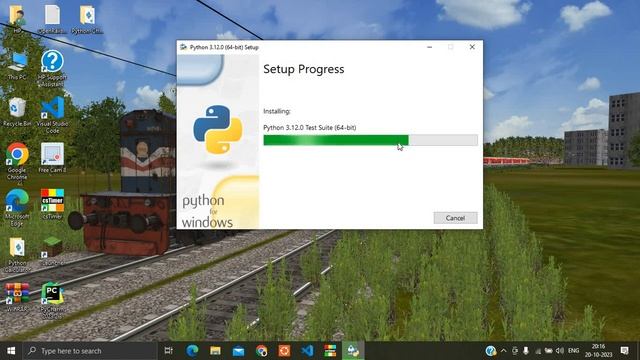
Task: Cancel the Python installation
Action: (455, 218)
